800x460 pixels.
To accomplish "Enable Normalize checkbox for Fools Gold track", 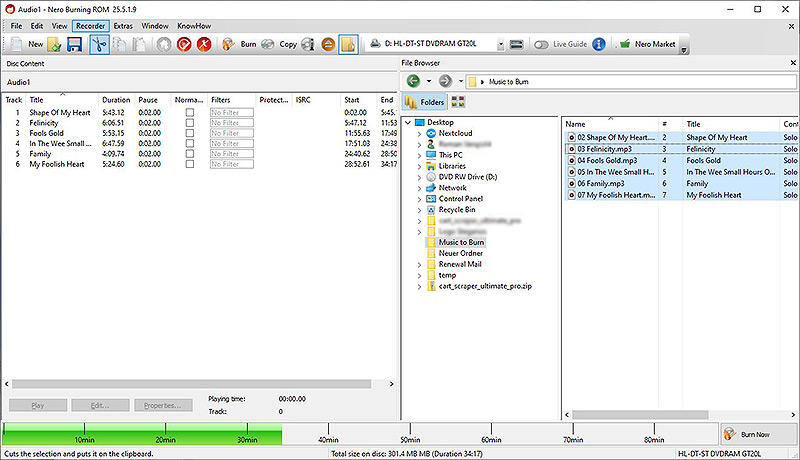I will (x=190, y=133).
